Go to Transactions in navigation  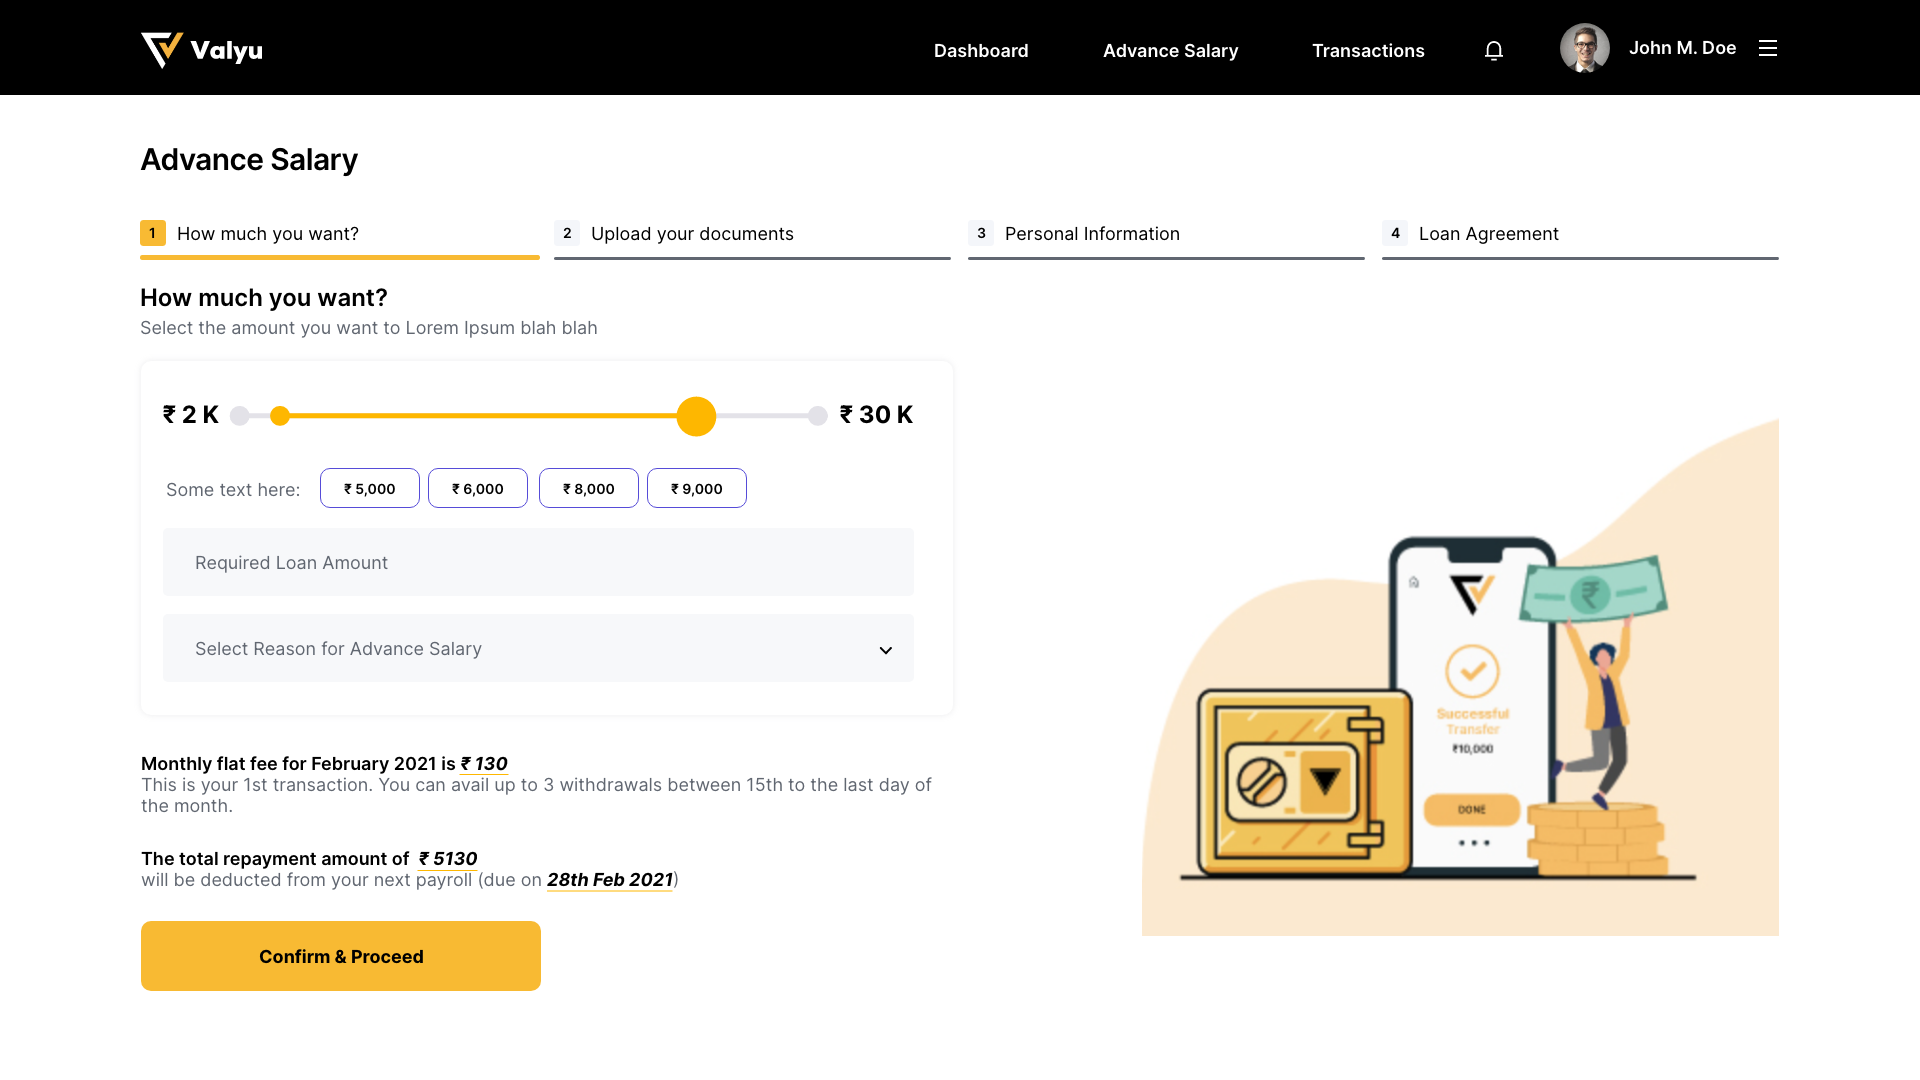click(x=1368, y=50)
